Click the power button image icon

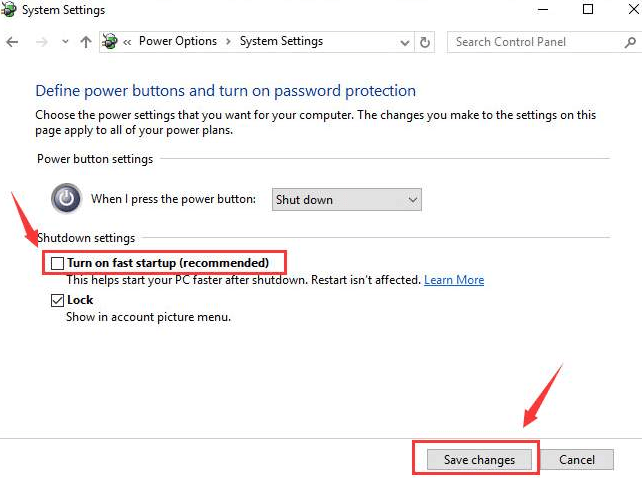click(x=66, y=198)
